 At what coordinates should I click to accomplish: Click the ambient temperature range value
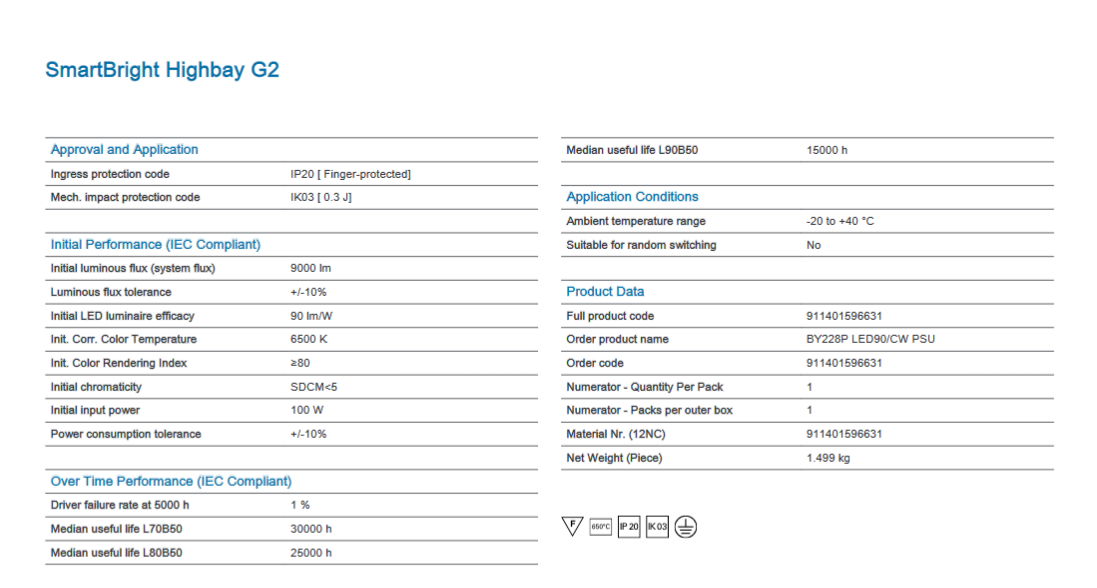pos(839,221)
